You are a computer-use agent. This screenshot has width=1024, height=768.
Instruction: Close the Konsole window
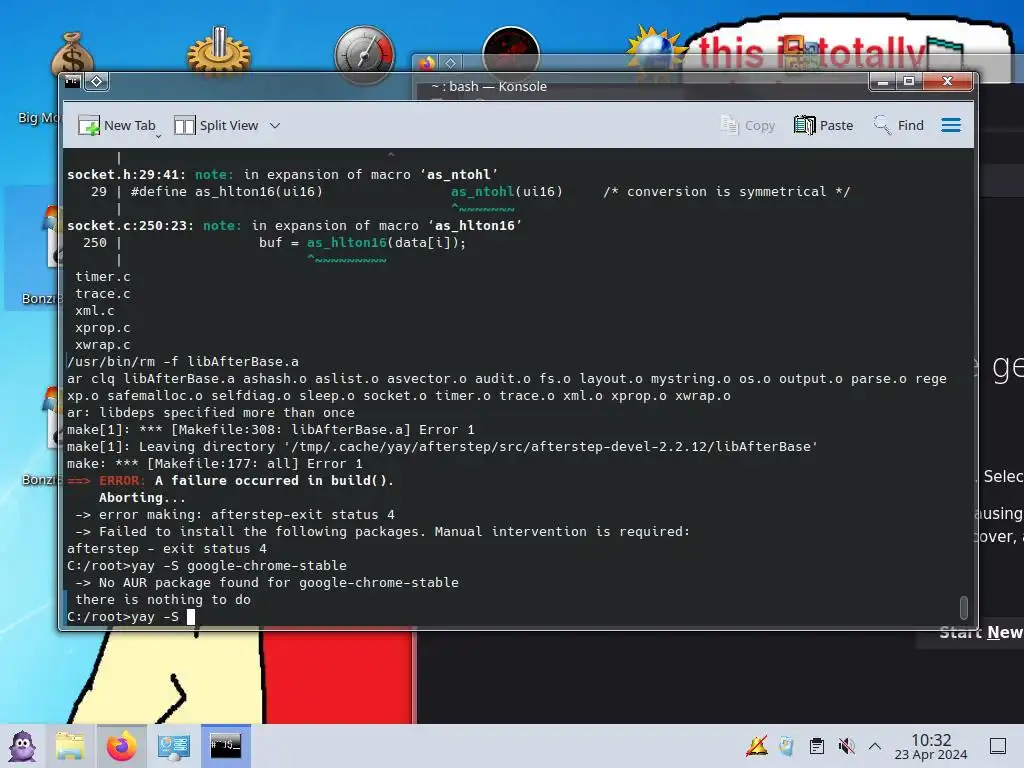coord(948,81)
